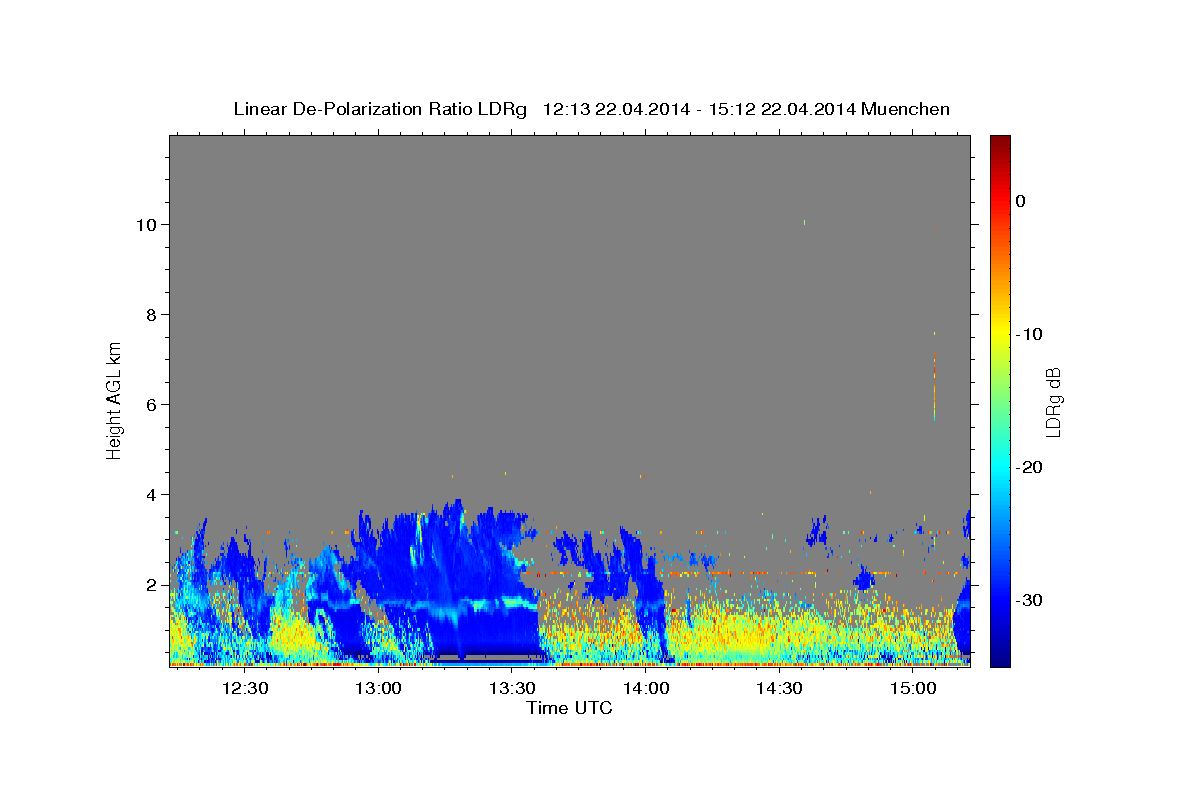The width and height of the screenshot is (1200, 800).
Task: Click the 'LDRg dB' colorbar label
Action: coord(1052,401)
